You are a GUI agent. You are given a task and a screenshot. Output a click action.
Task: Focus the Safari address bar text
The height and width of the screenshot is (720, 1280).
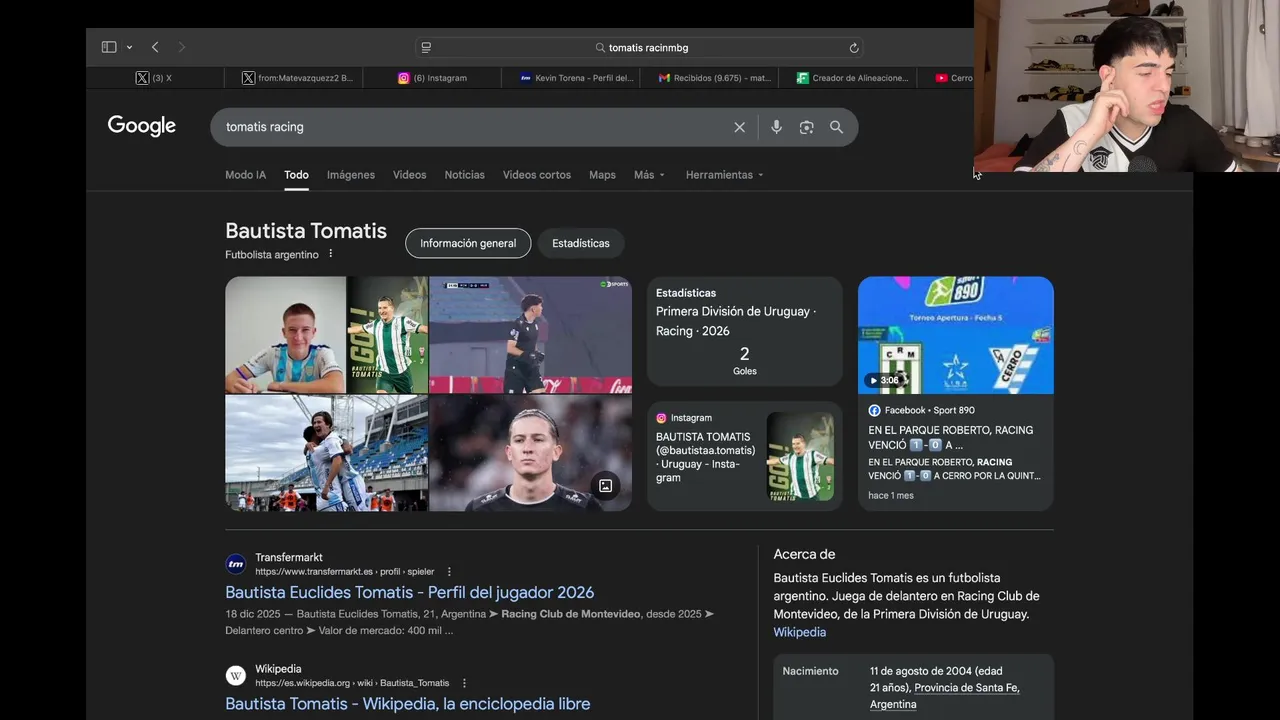[x=648, y=47]
